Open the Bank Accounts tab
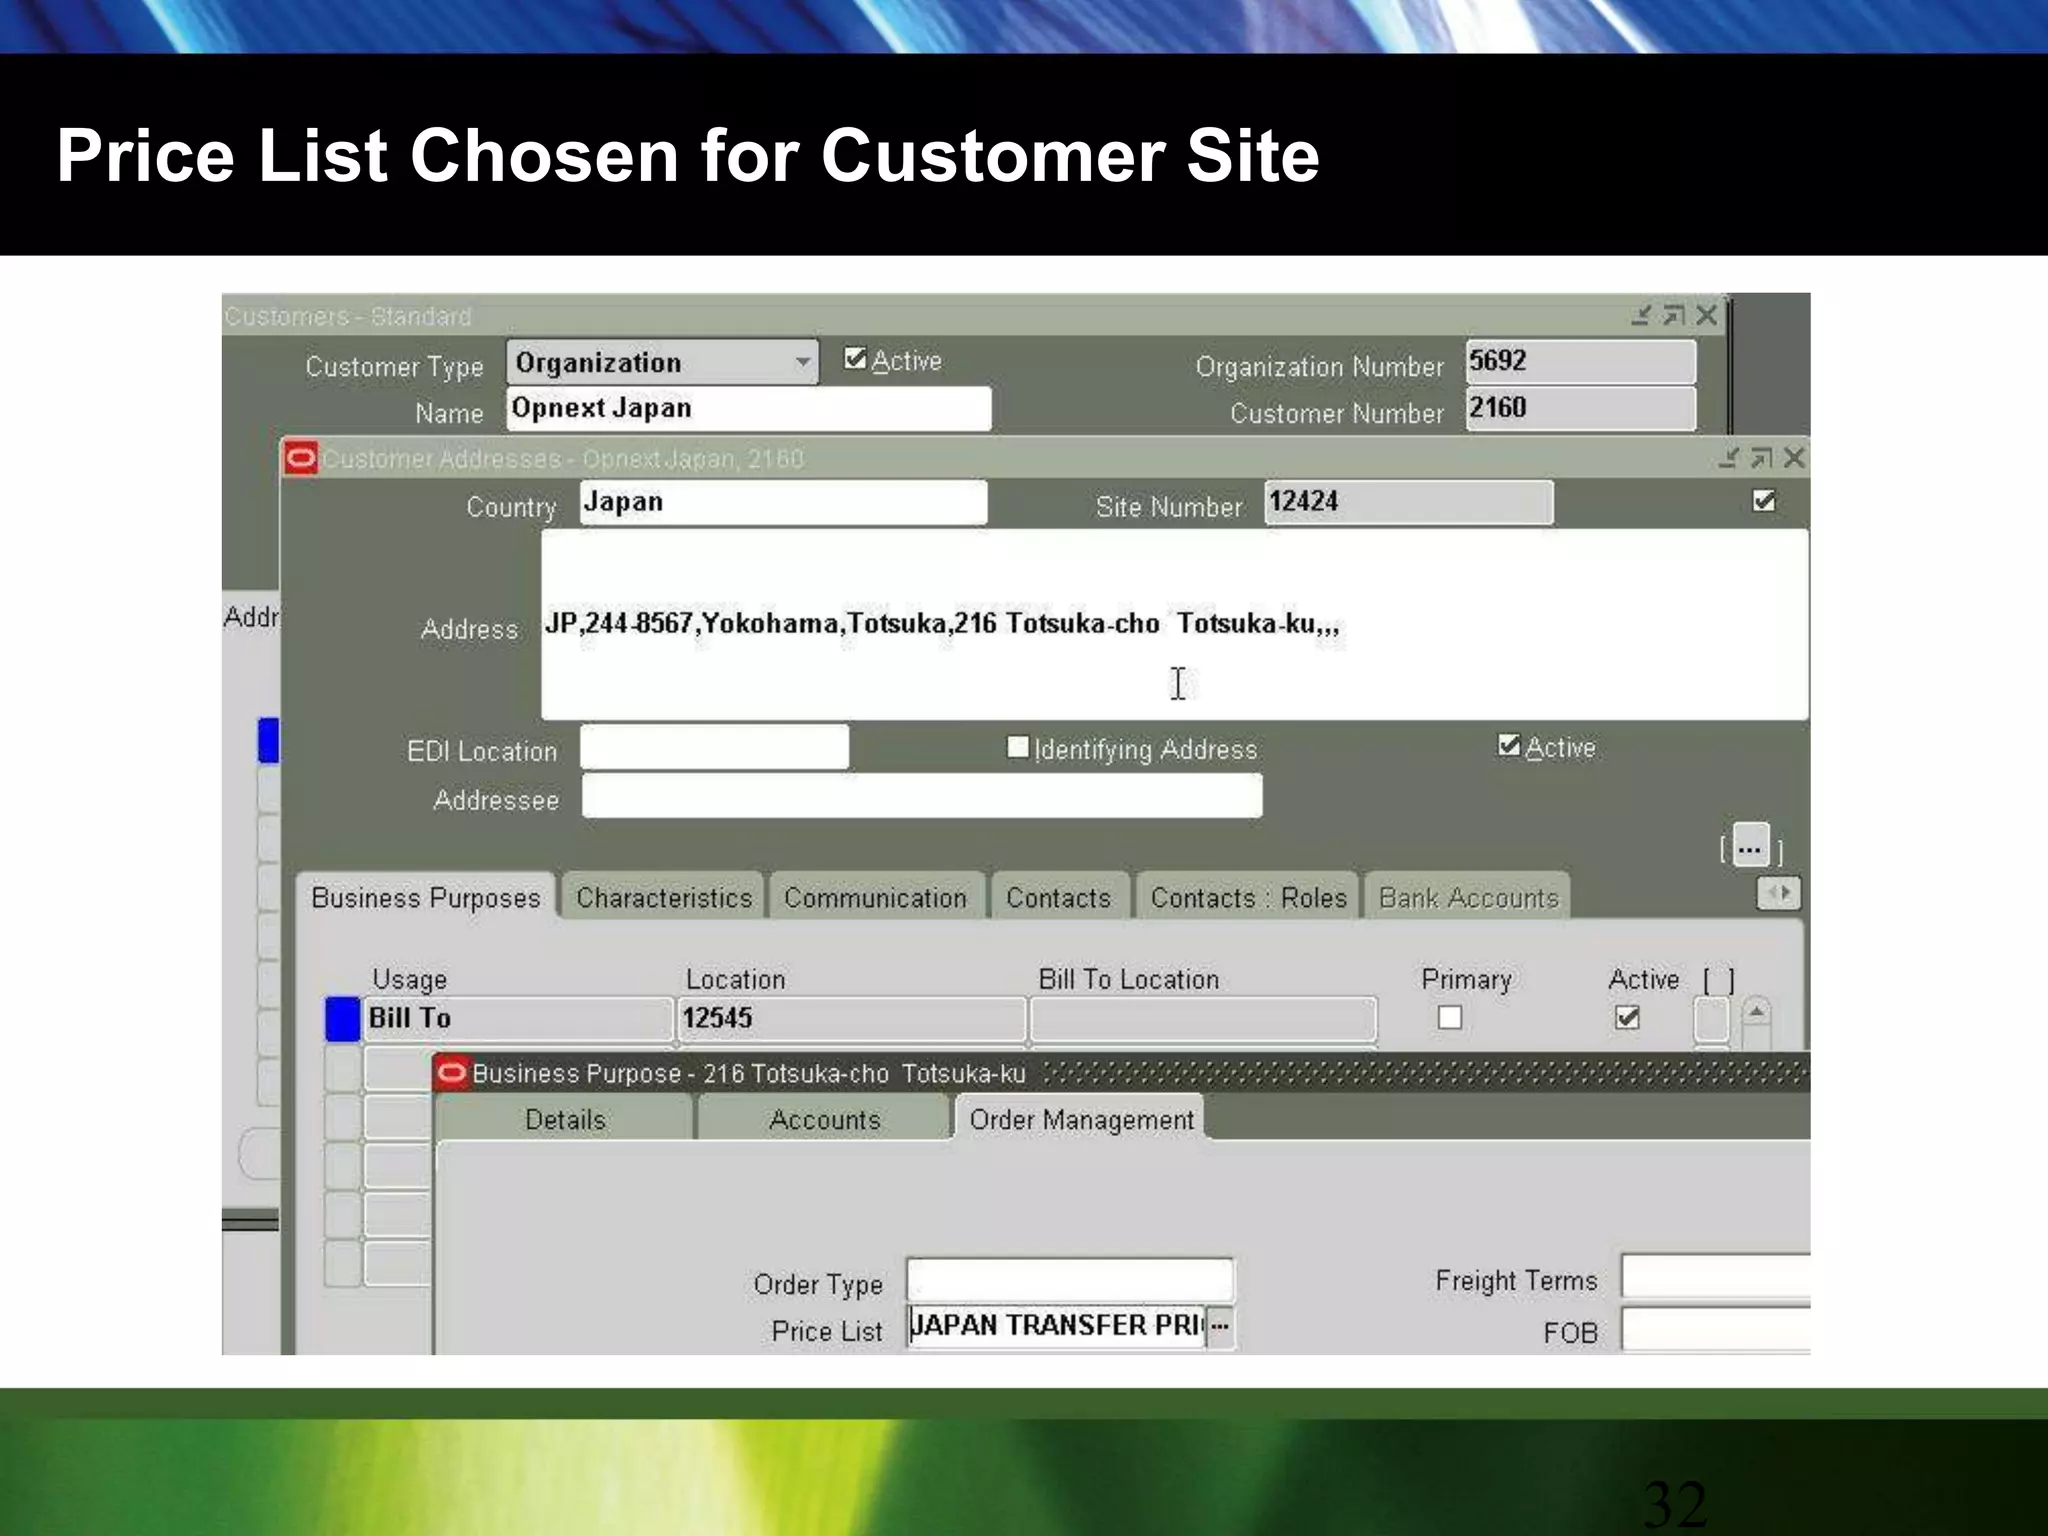Image resolution: width=2048 pixels, height=1536 pixels. [1468, 897]
